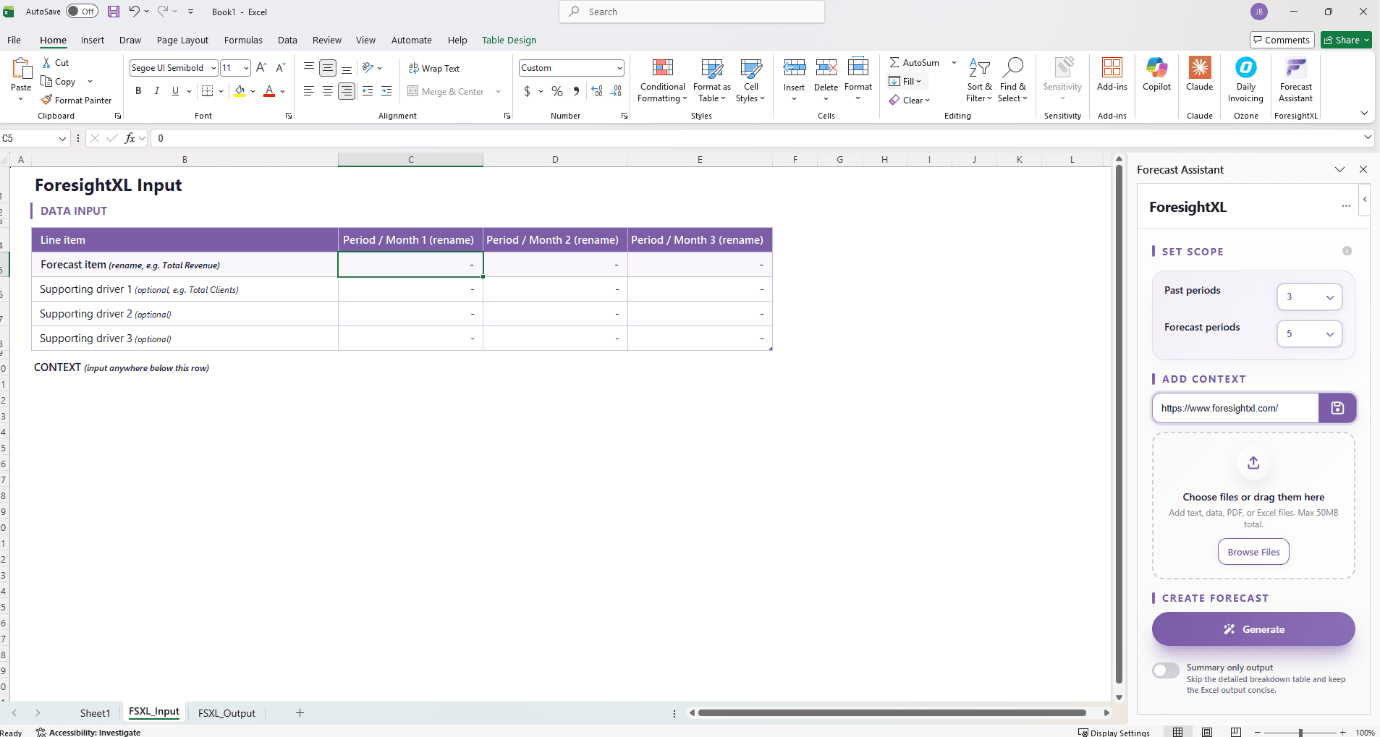The width and height of the screenshot is (1380, 737).
Task: Click the horizontal scrollbar
Action: [892, 713]
